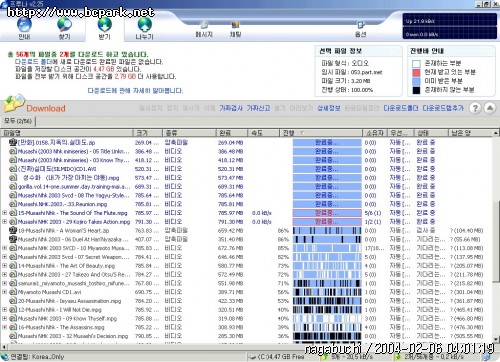This screenshot has height=362, width=500.
Task: Click the video icon of Musashi NHK 33 Reunion.mpg
Action: click(13, 204)
